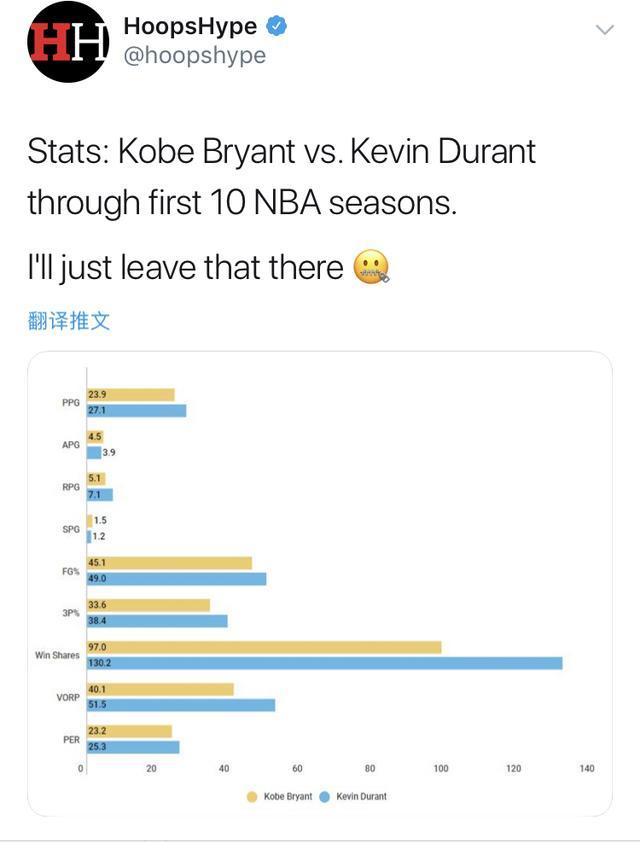Select the Kobe Bryant legend label

pyautogui.click(x=288, y=796)
